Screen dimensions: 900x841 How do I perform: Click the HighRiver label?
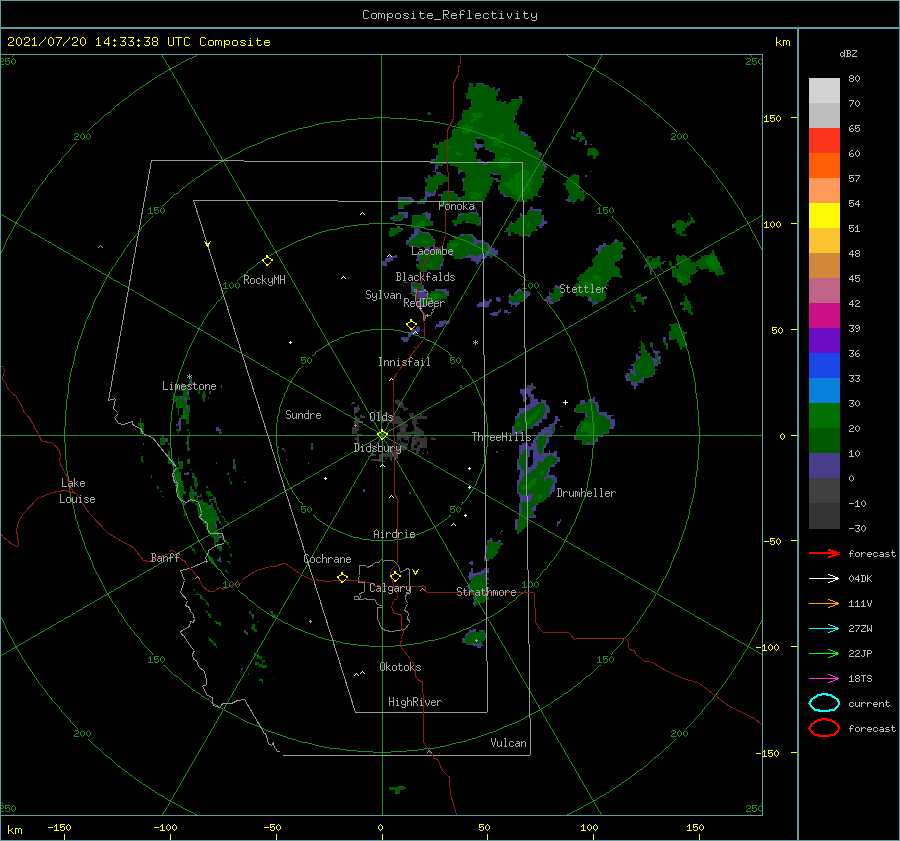click(415, 702)
